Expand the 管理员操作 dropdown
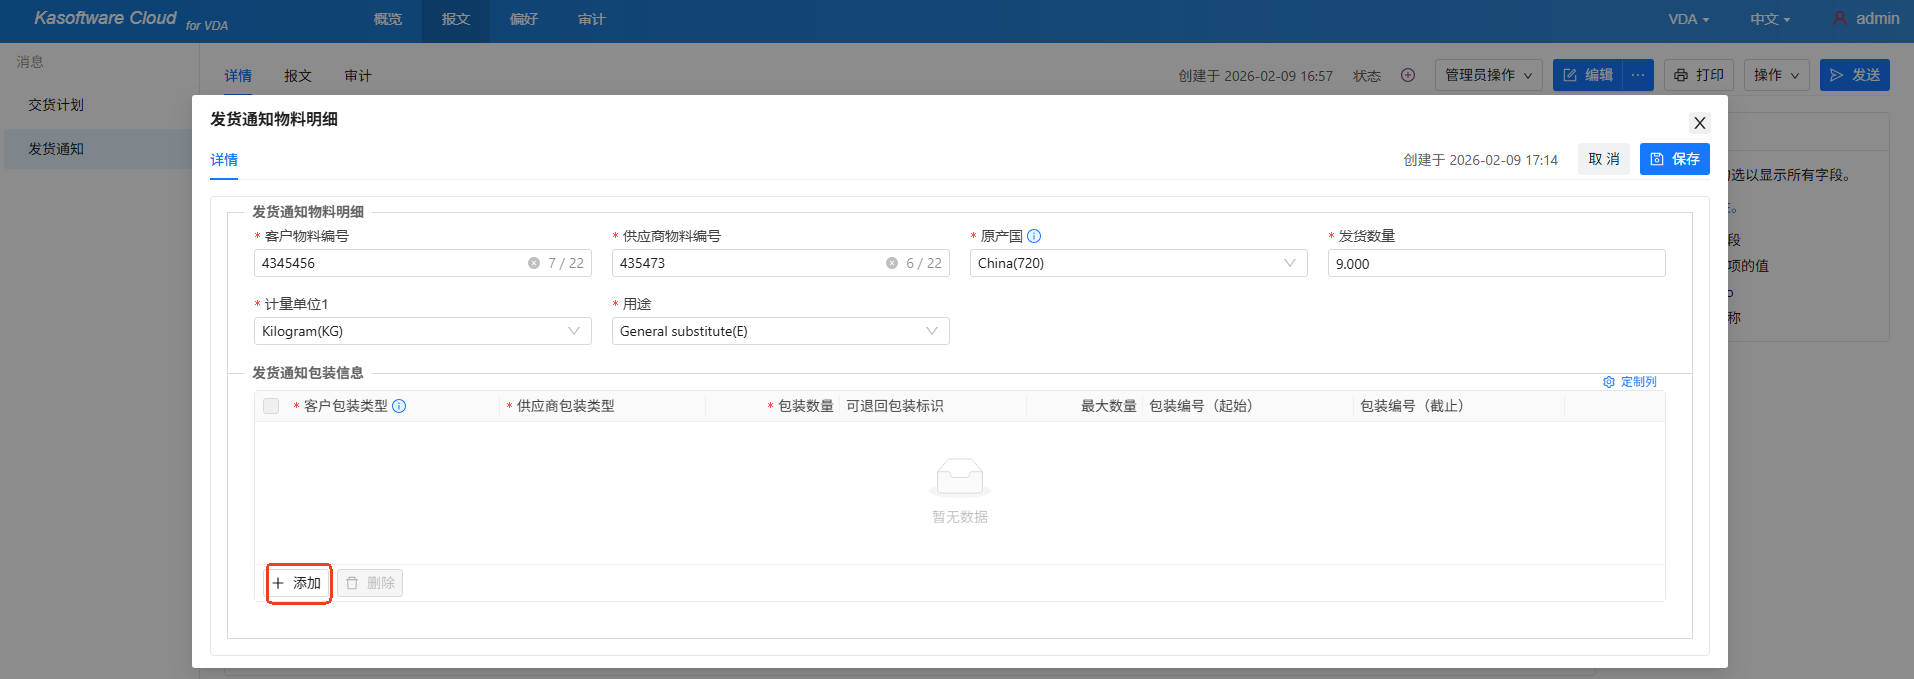The image size is (1914, 679). coord(1488,75)
